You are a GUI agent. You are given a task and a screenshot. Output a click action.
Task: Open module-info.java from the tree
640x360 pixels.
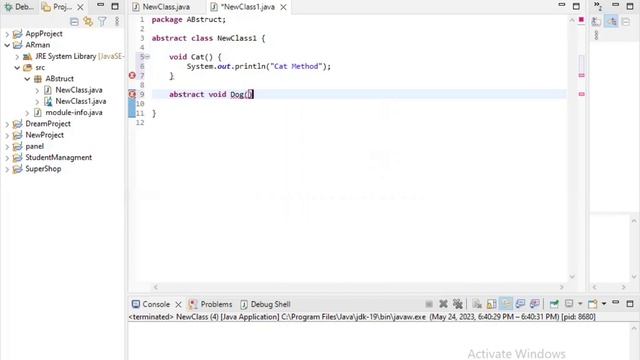click(74, 113)
